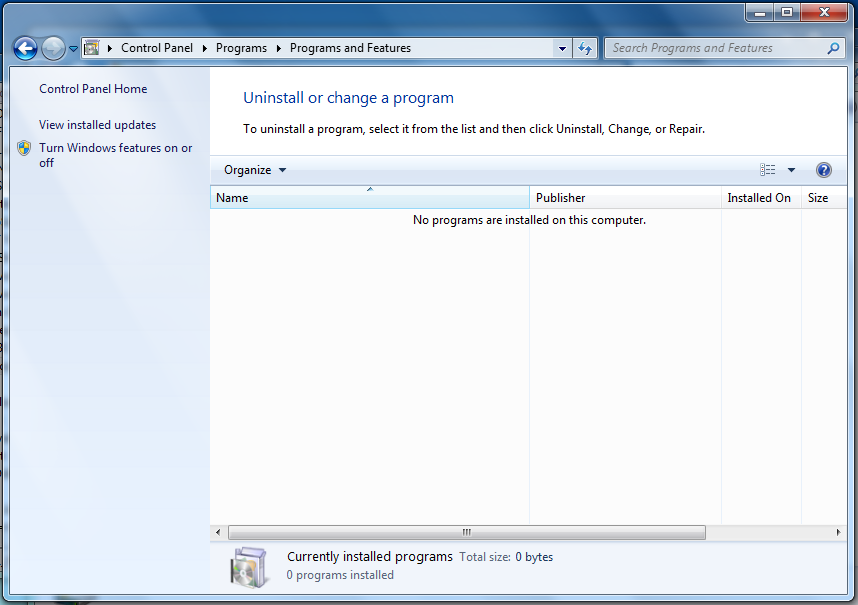
Task: Expand the arrow after Control Panel breadcrumb
Action: click(x=205, y=48)
